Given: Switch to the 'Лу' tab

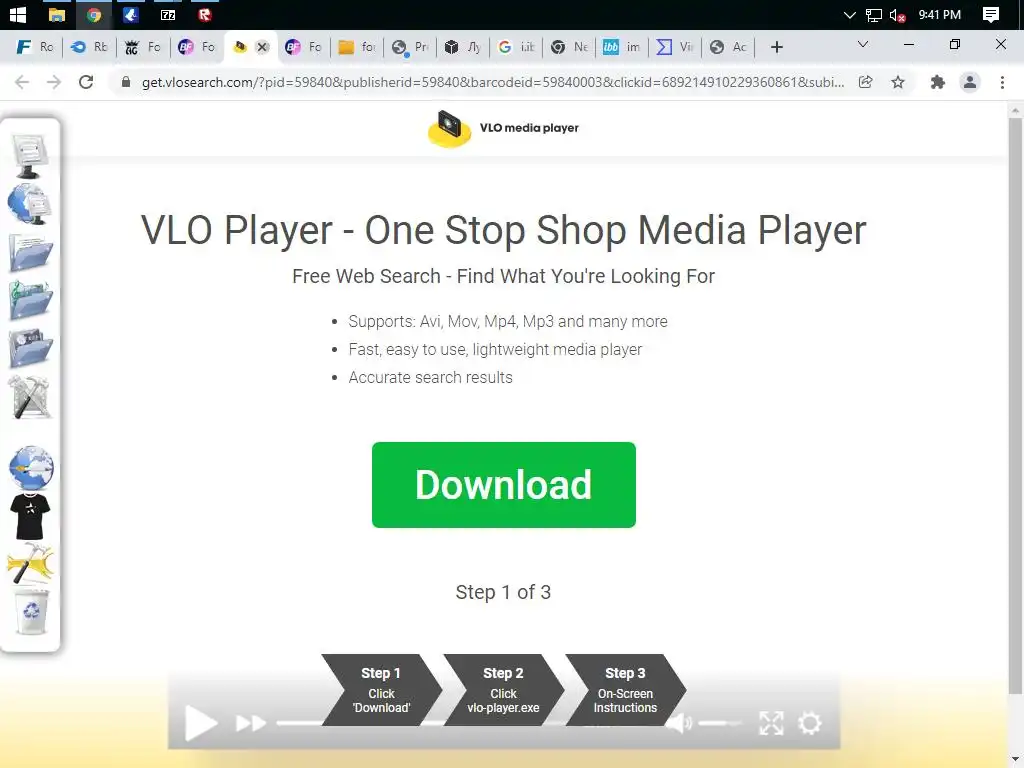Looking at the screenshot, I should coord(463,47).
